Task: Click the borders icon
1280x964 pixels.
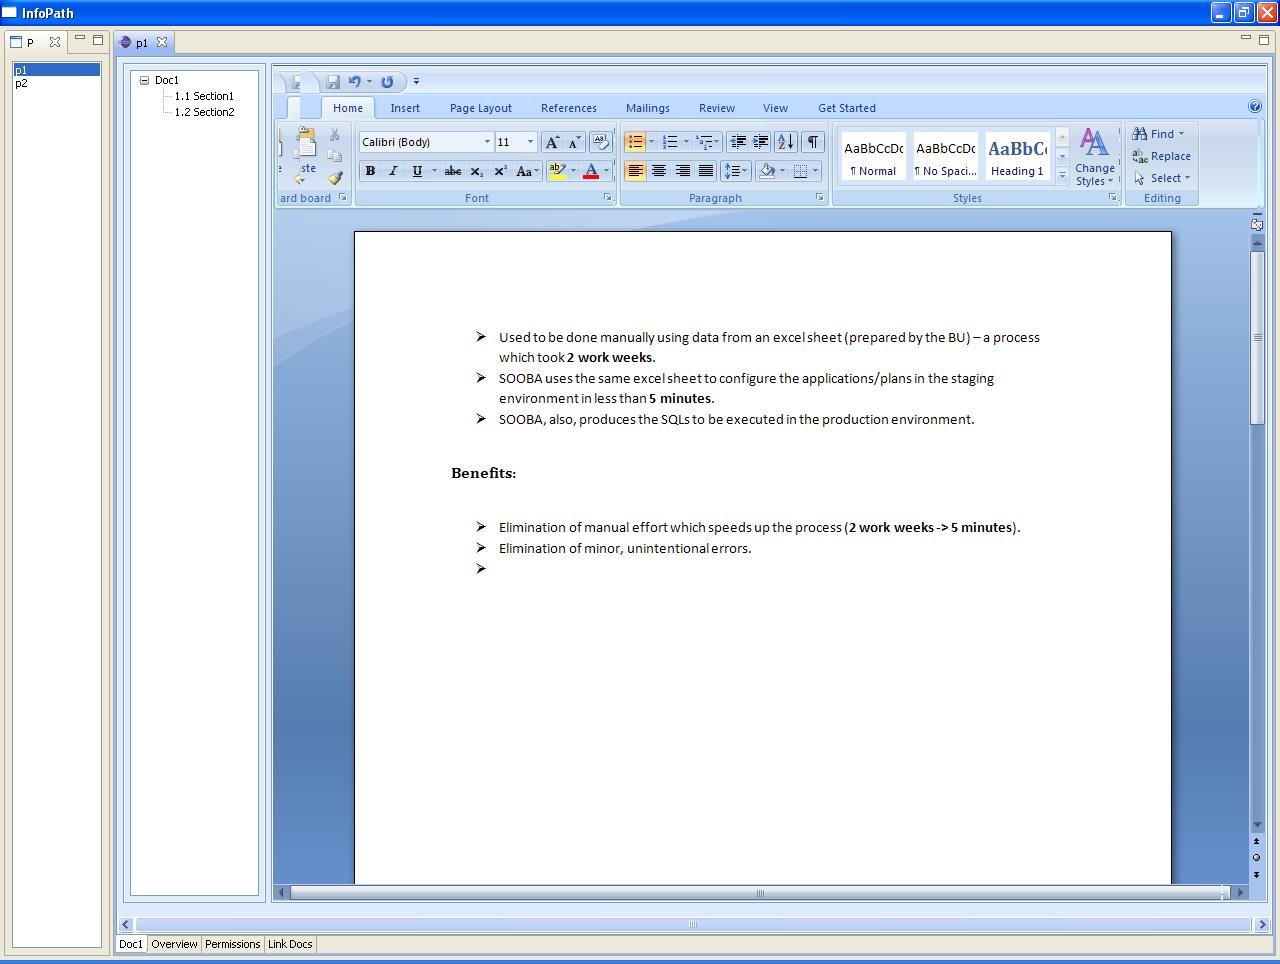Action: [x=800, y=171]
